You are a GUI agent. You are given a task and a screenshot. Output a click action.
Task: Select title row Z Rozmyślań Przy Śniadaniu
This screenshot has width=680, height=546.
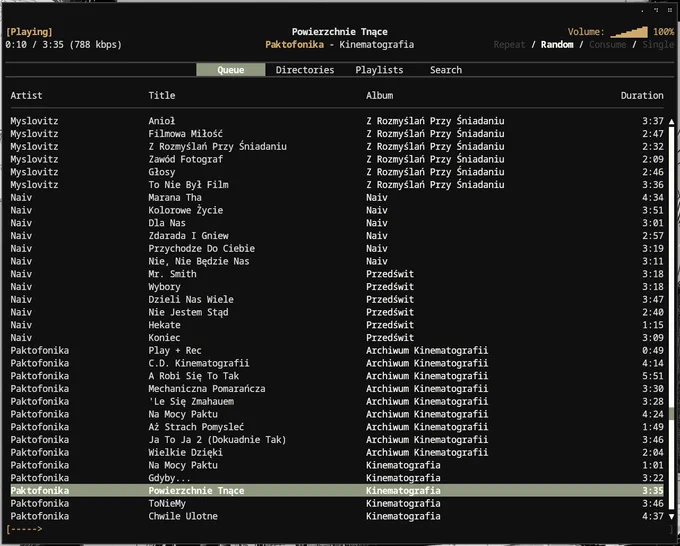(337, 147)
